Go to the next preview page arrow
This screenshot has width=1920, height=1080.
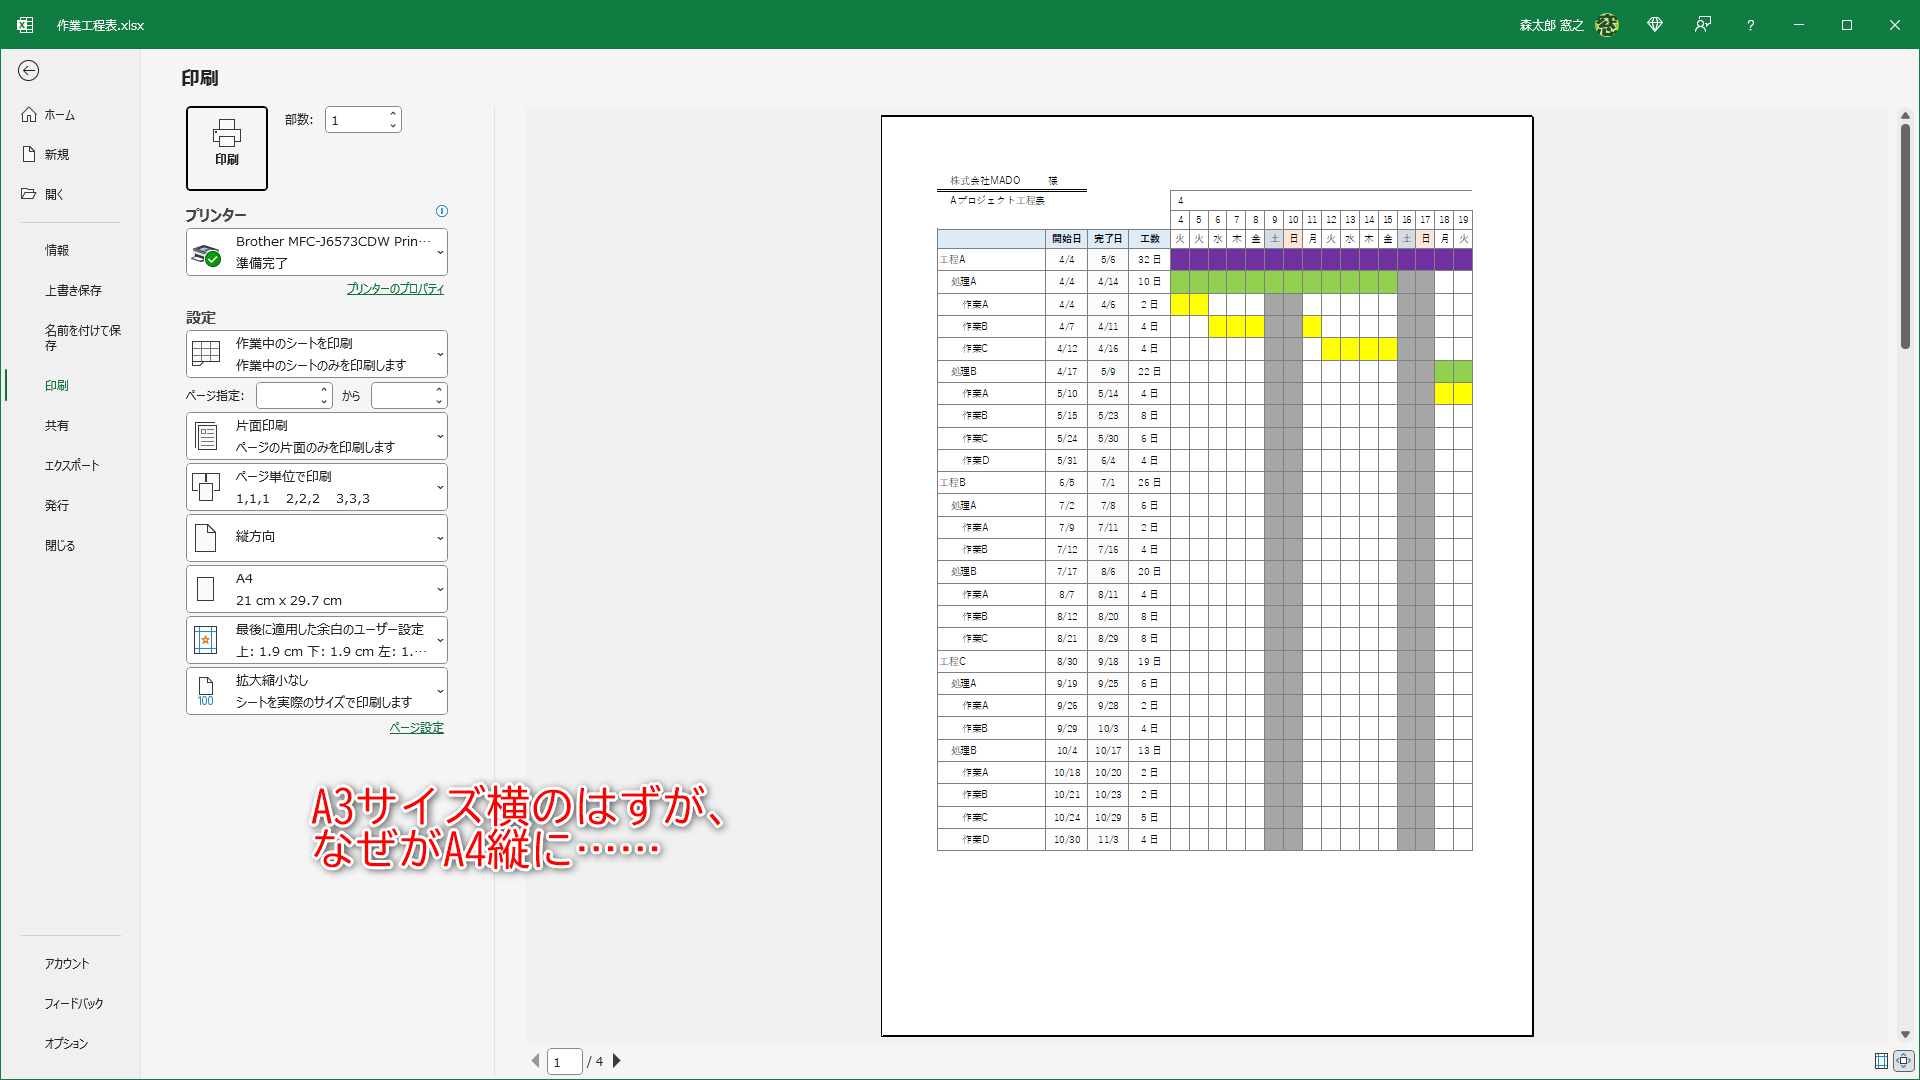[x=617, y=1061]
